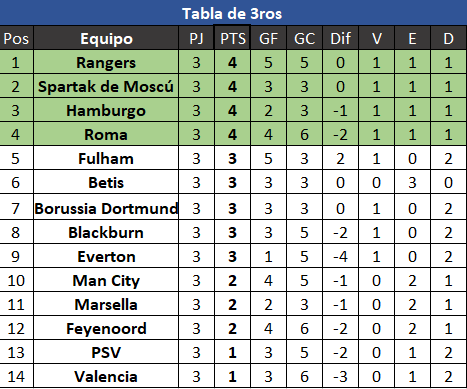Click the PSV team cell
Image resolution: width=467 pixels, height=389 pixels.
click(x=106, y=352)
